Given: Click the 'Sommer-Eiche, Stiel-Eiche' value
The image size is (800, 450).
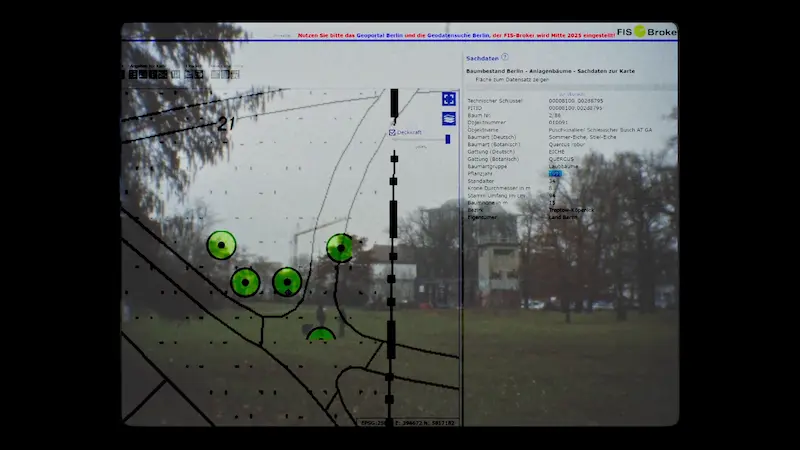Looking at the screenshot, I should 582,137.
